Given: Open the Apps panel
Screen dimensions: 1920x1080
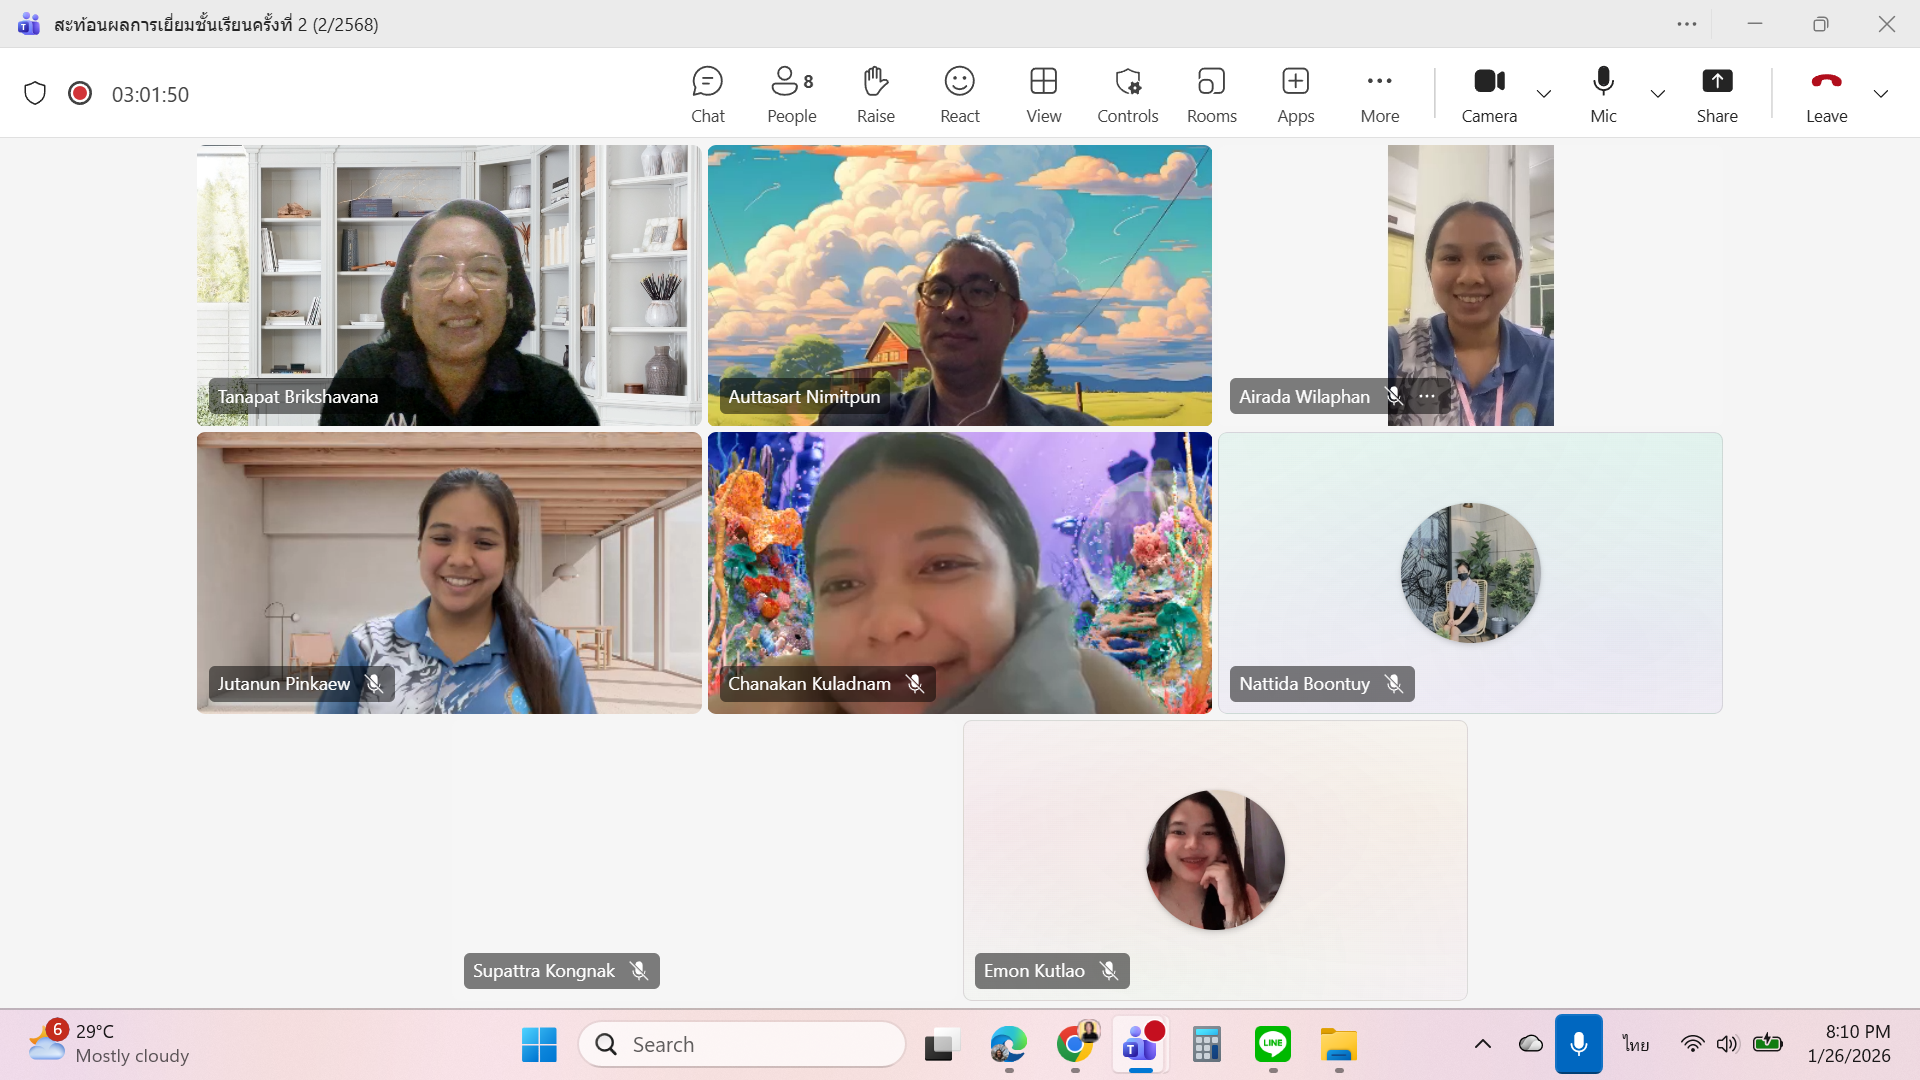Looking at the screenshot, I should tap(1295, 94).
